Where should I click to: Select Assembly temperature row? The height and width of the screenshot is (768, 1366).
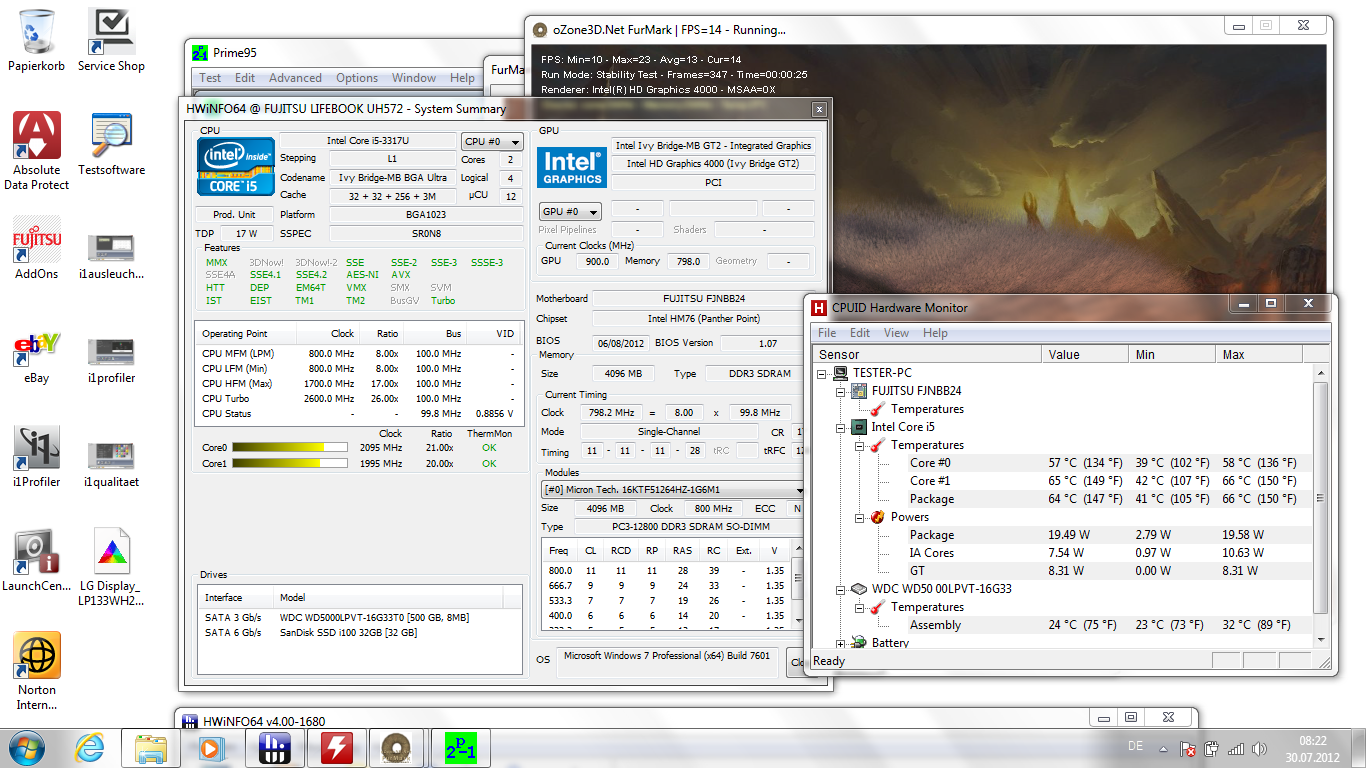[1064, 625]
